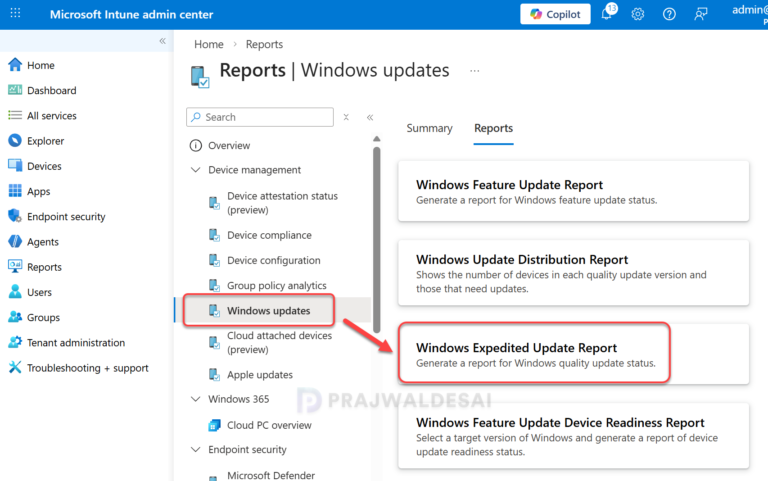Open the Settings gear icon

coord(637,14)
